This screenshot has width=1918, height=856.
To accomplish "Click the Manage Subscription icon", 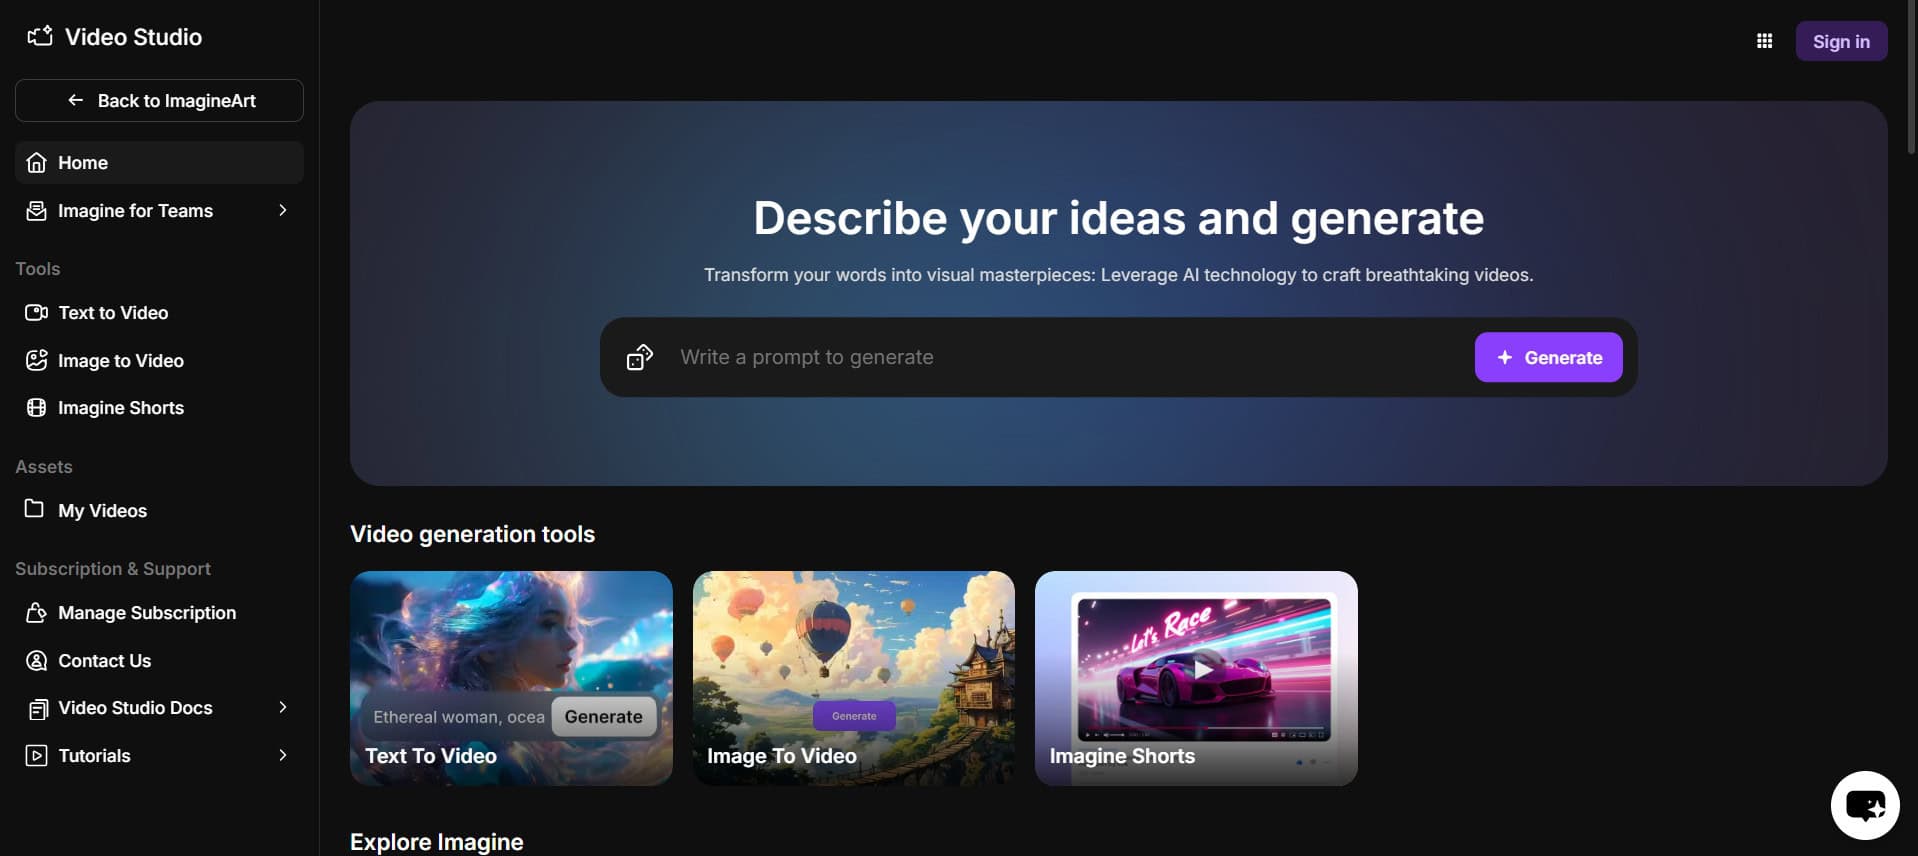I will point(36,612).
